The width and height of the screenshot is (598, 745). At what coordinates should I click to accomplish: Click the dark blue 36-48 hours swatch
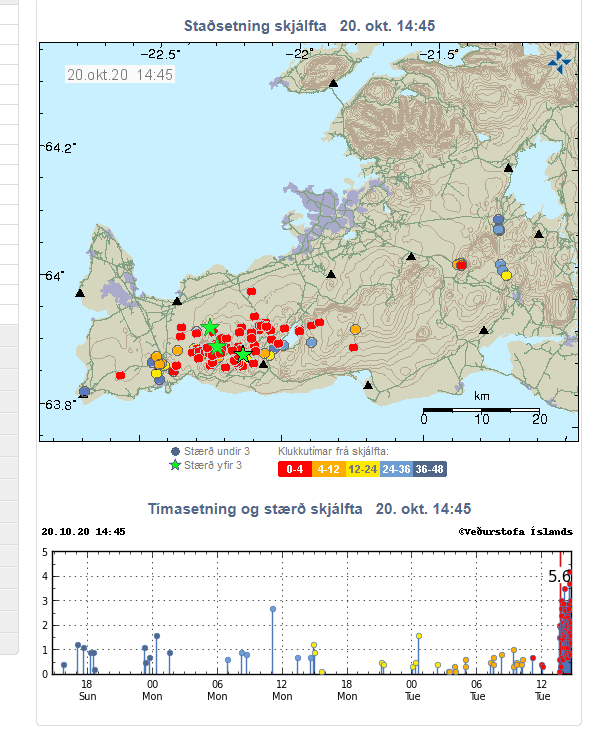[430, 469]
